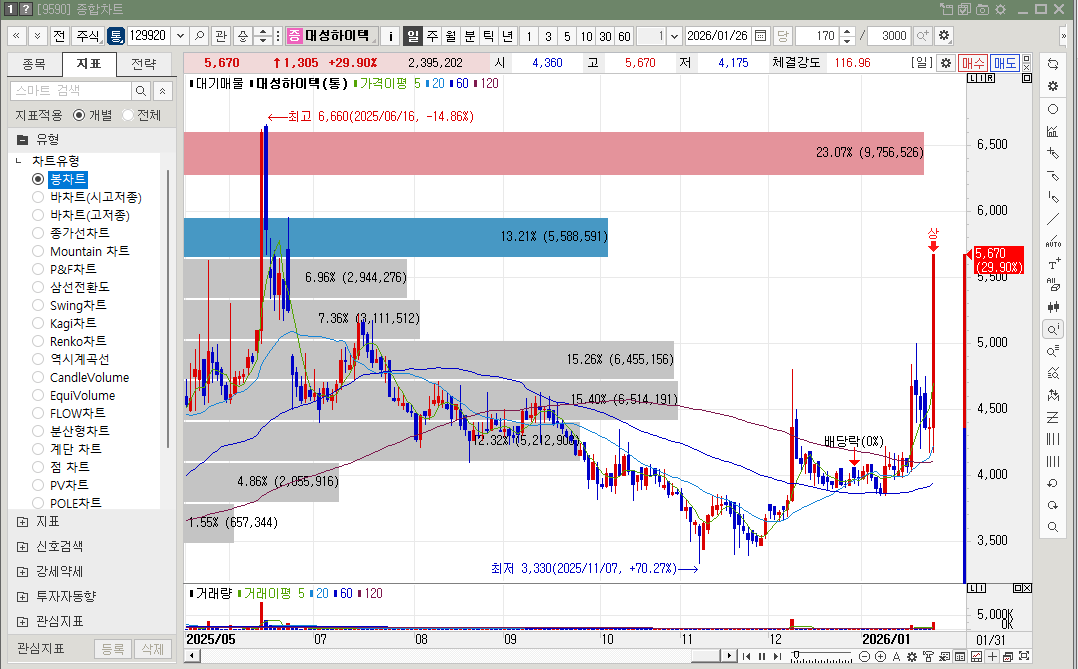Click the 관 watchlist button

pyautogui.click(x=221, y=36)
